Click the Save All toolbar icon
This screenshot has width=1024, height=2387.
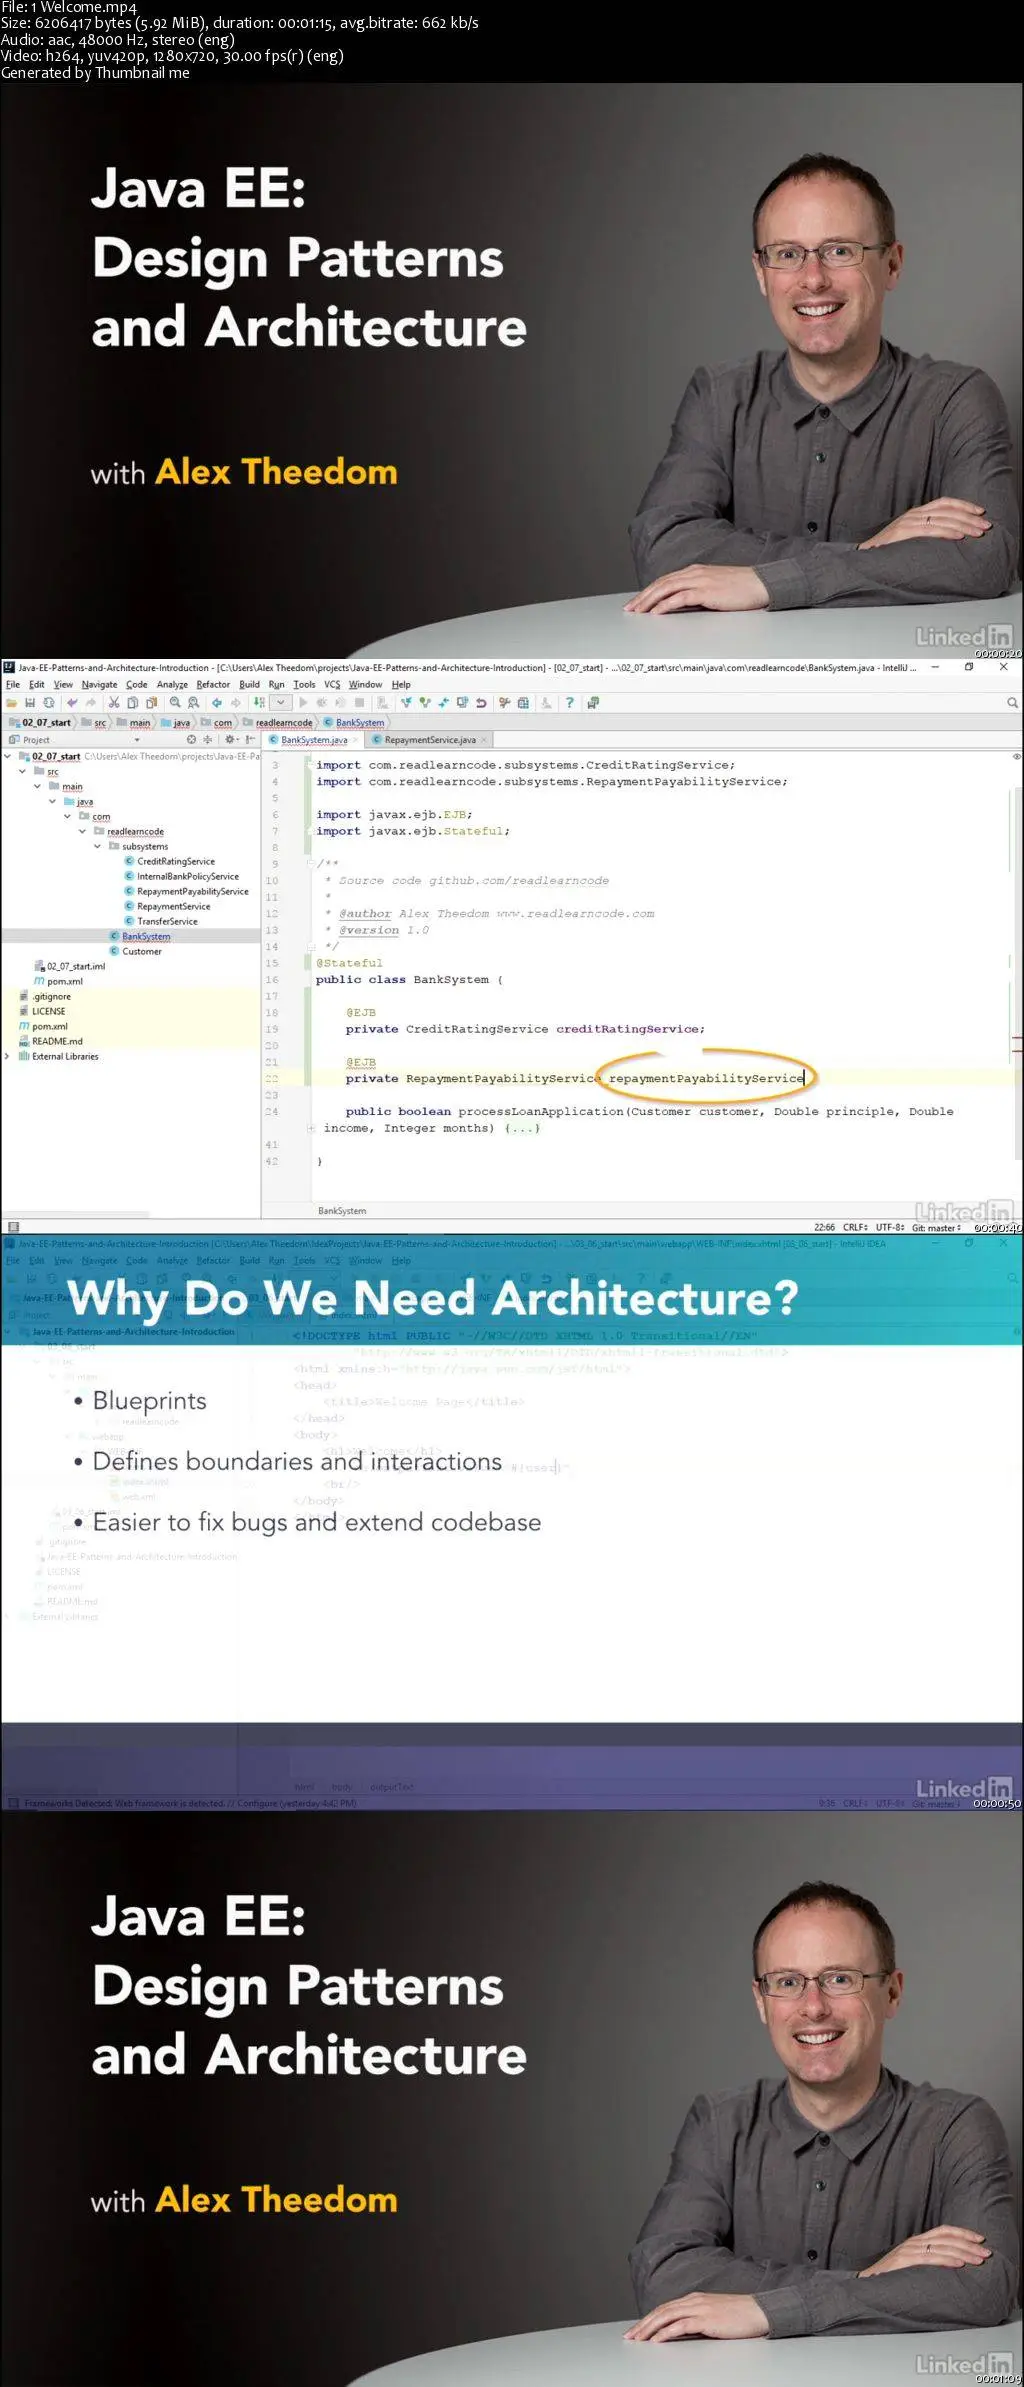click(x=29, y=702)
